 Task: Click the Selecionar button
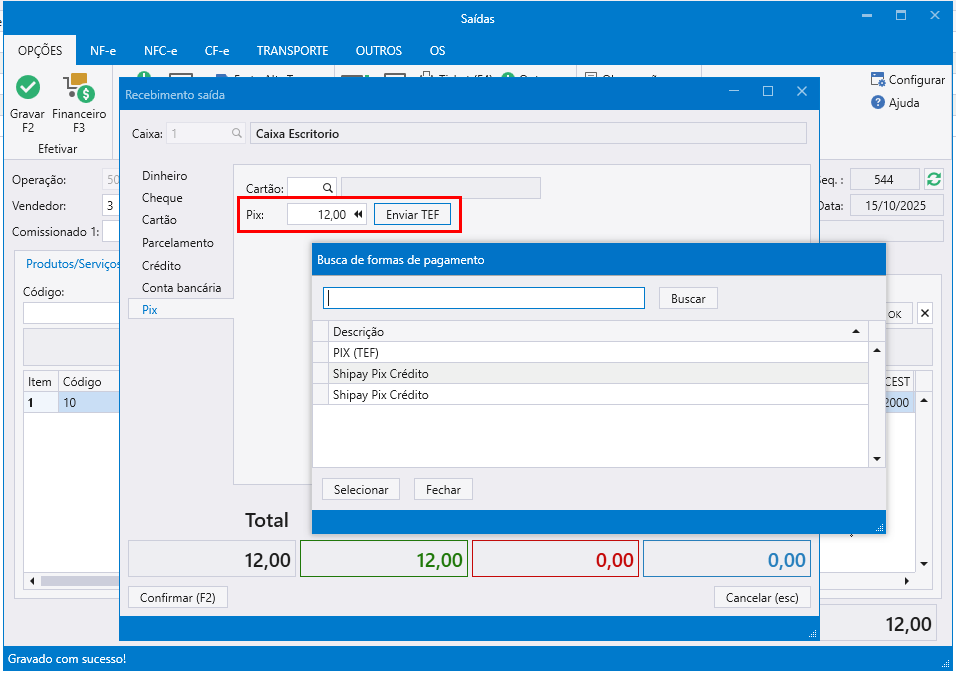[x=361, y=490]
